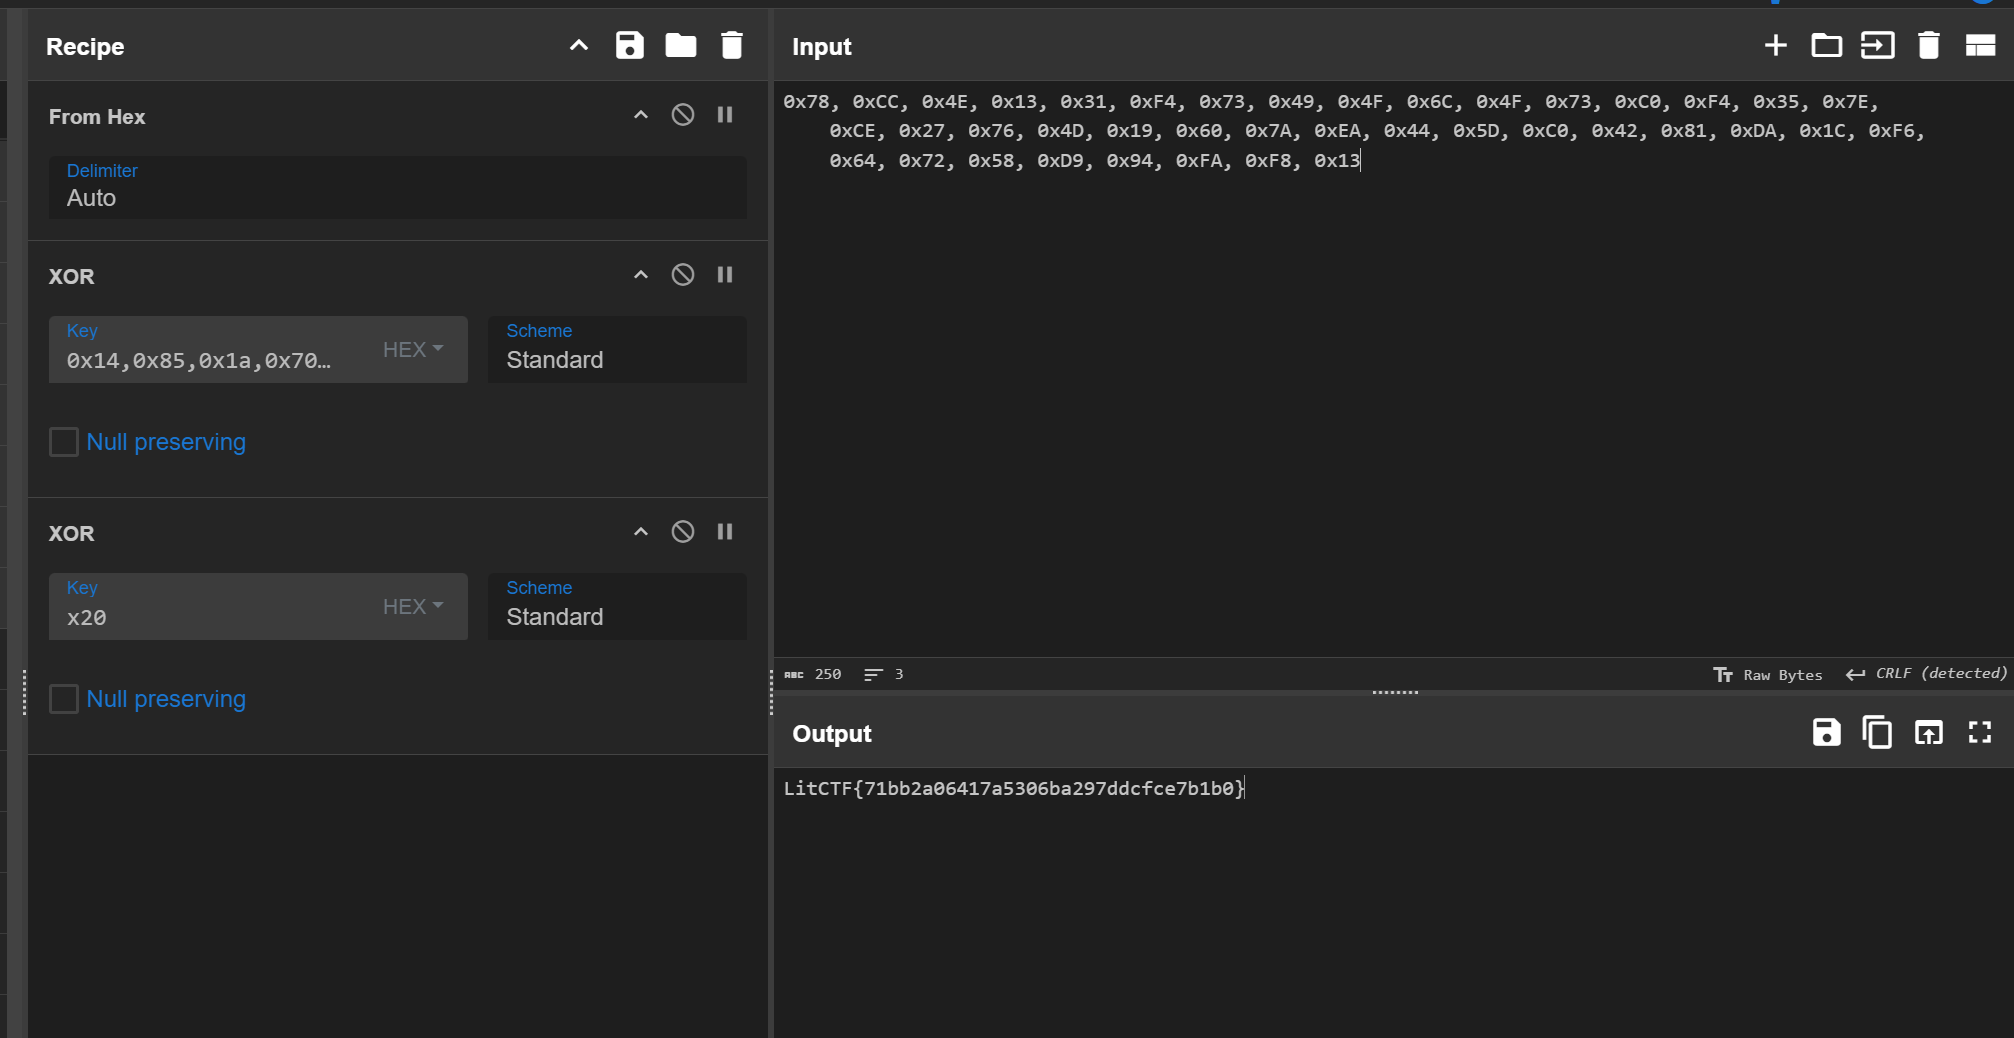Reset the pane layout
The height and width of the screenshot is (1038, 2014).
tap(1981, 46)
